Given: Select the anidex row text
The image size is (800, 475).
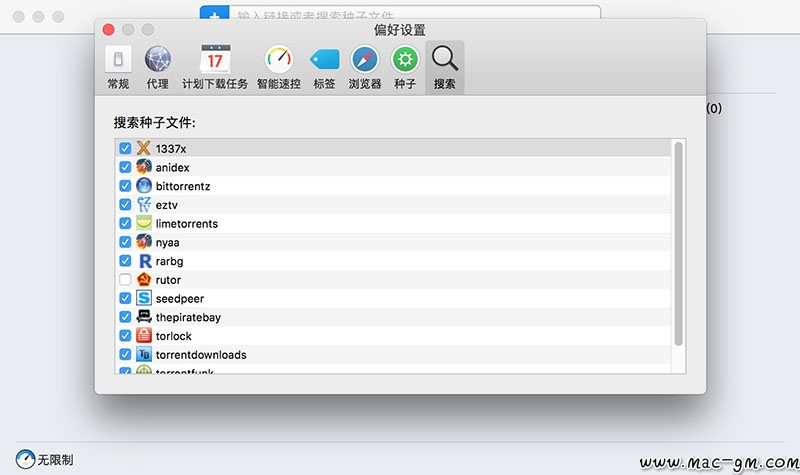Looking at the screenshot, I should (x=172, y=167).
